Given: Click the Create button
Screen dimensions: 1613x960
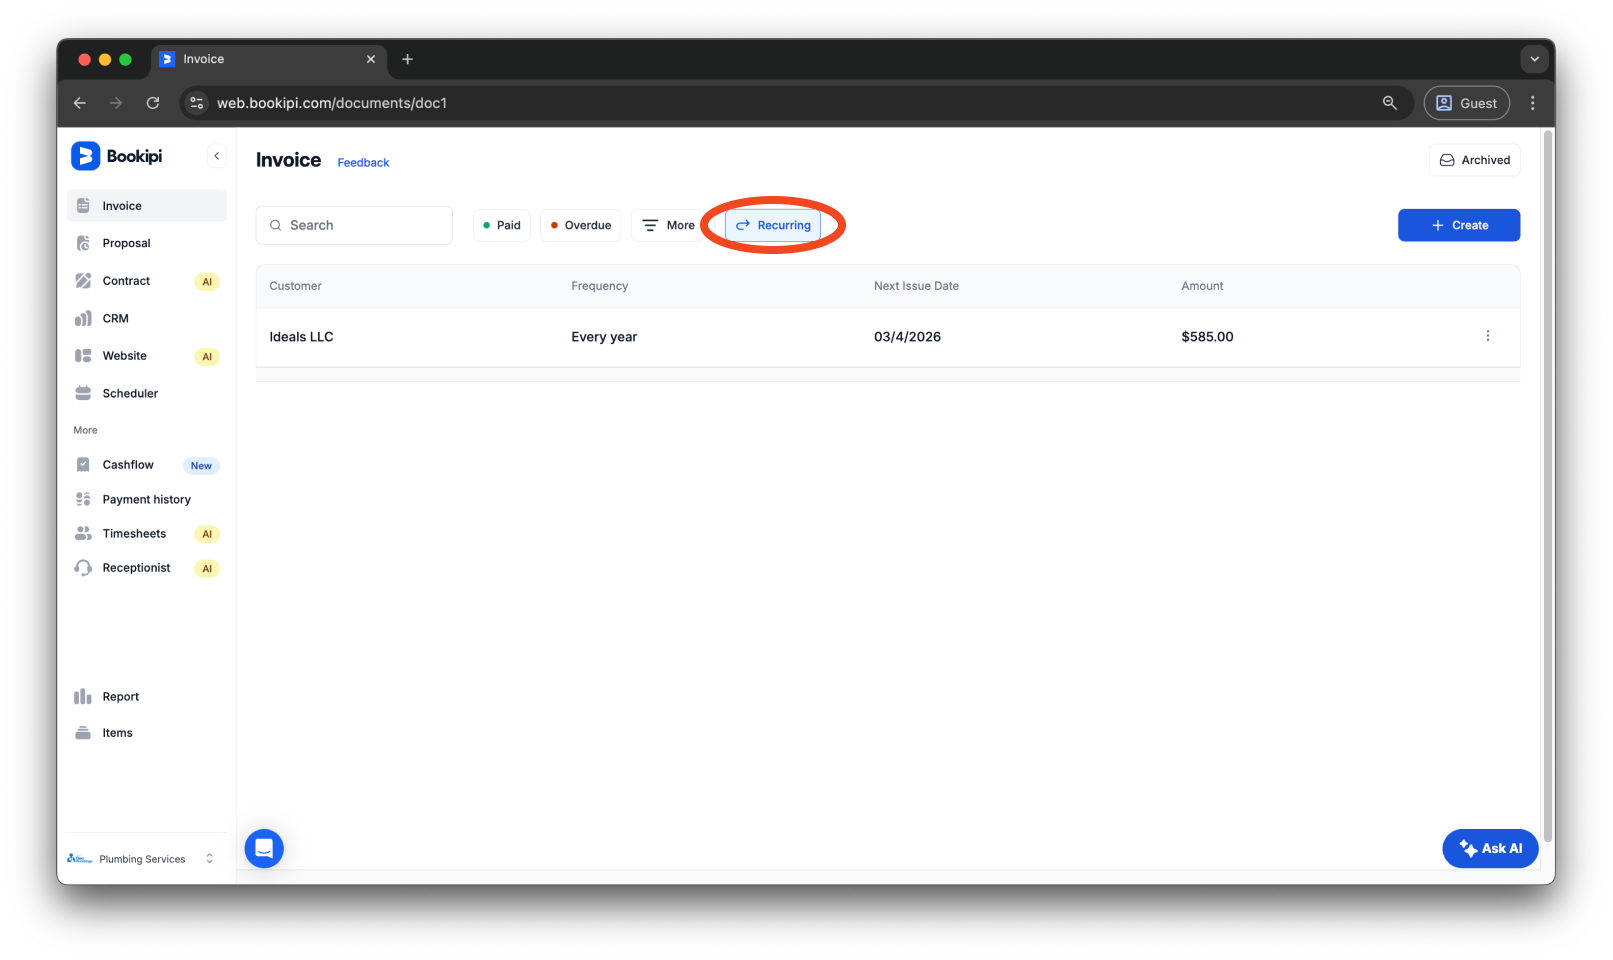Looking at the screenshot, I should (1458, 225).
